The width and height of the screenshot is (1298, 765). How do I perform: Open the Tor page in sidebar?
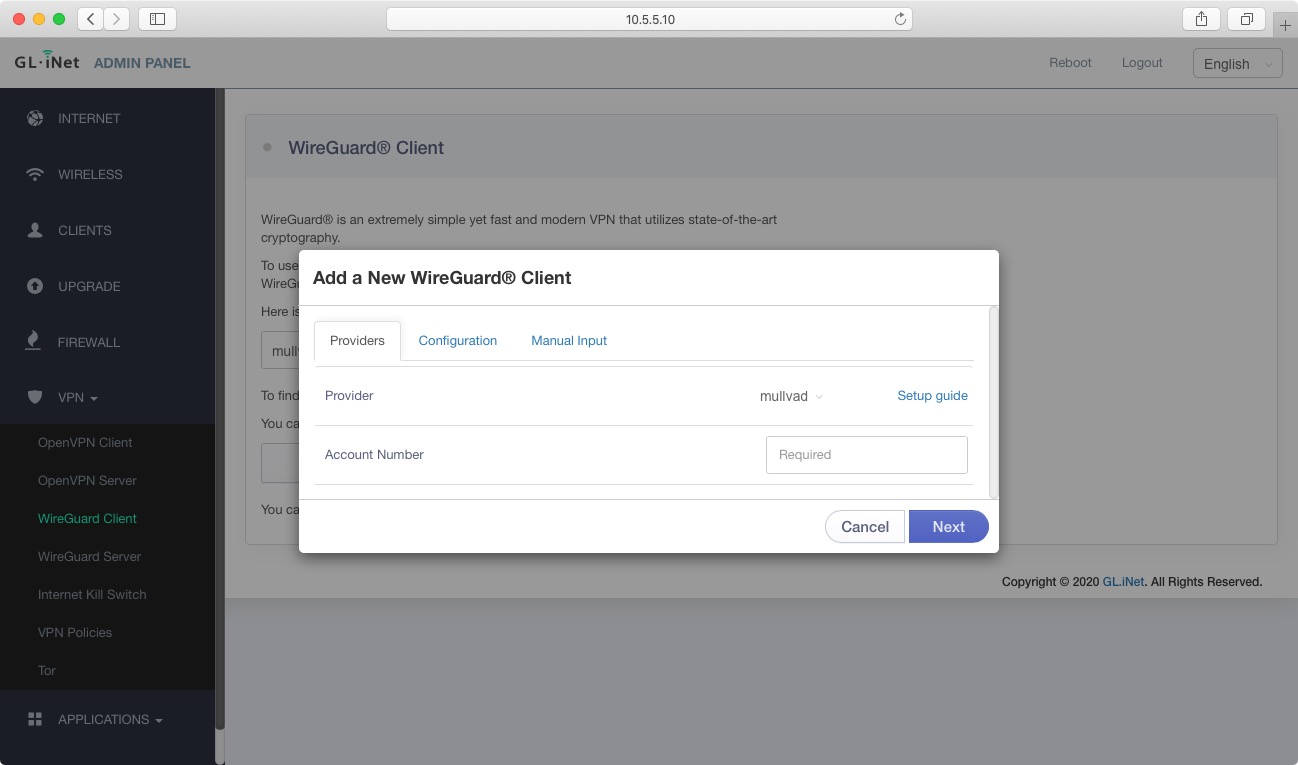(47, 670)
